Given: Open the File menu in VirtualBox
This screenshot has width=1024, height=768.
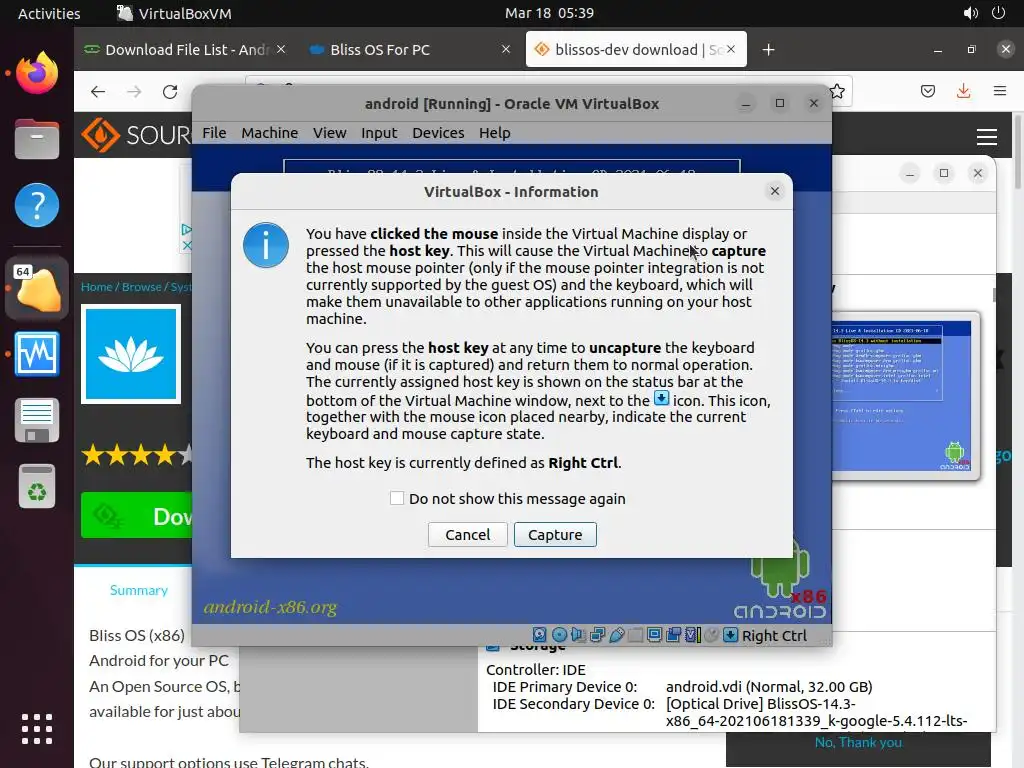Looking at the screenshot, I should (x=214, y=133).
